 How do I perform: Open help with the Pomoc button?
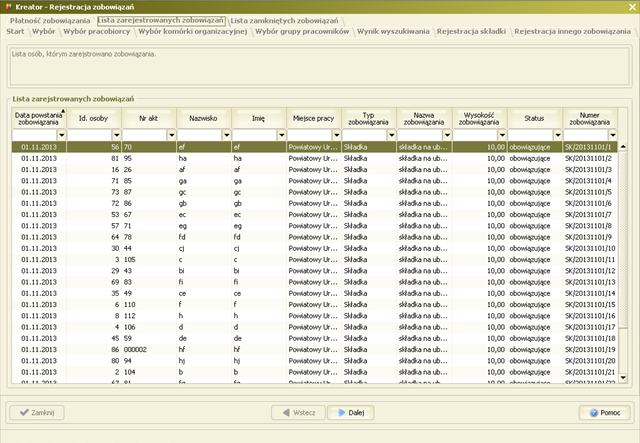(x=604, y=412)
